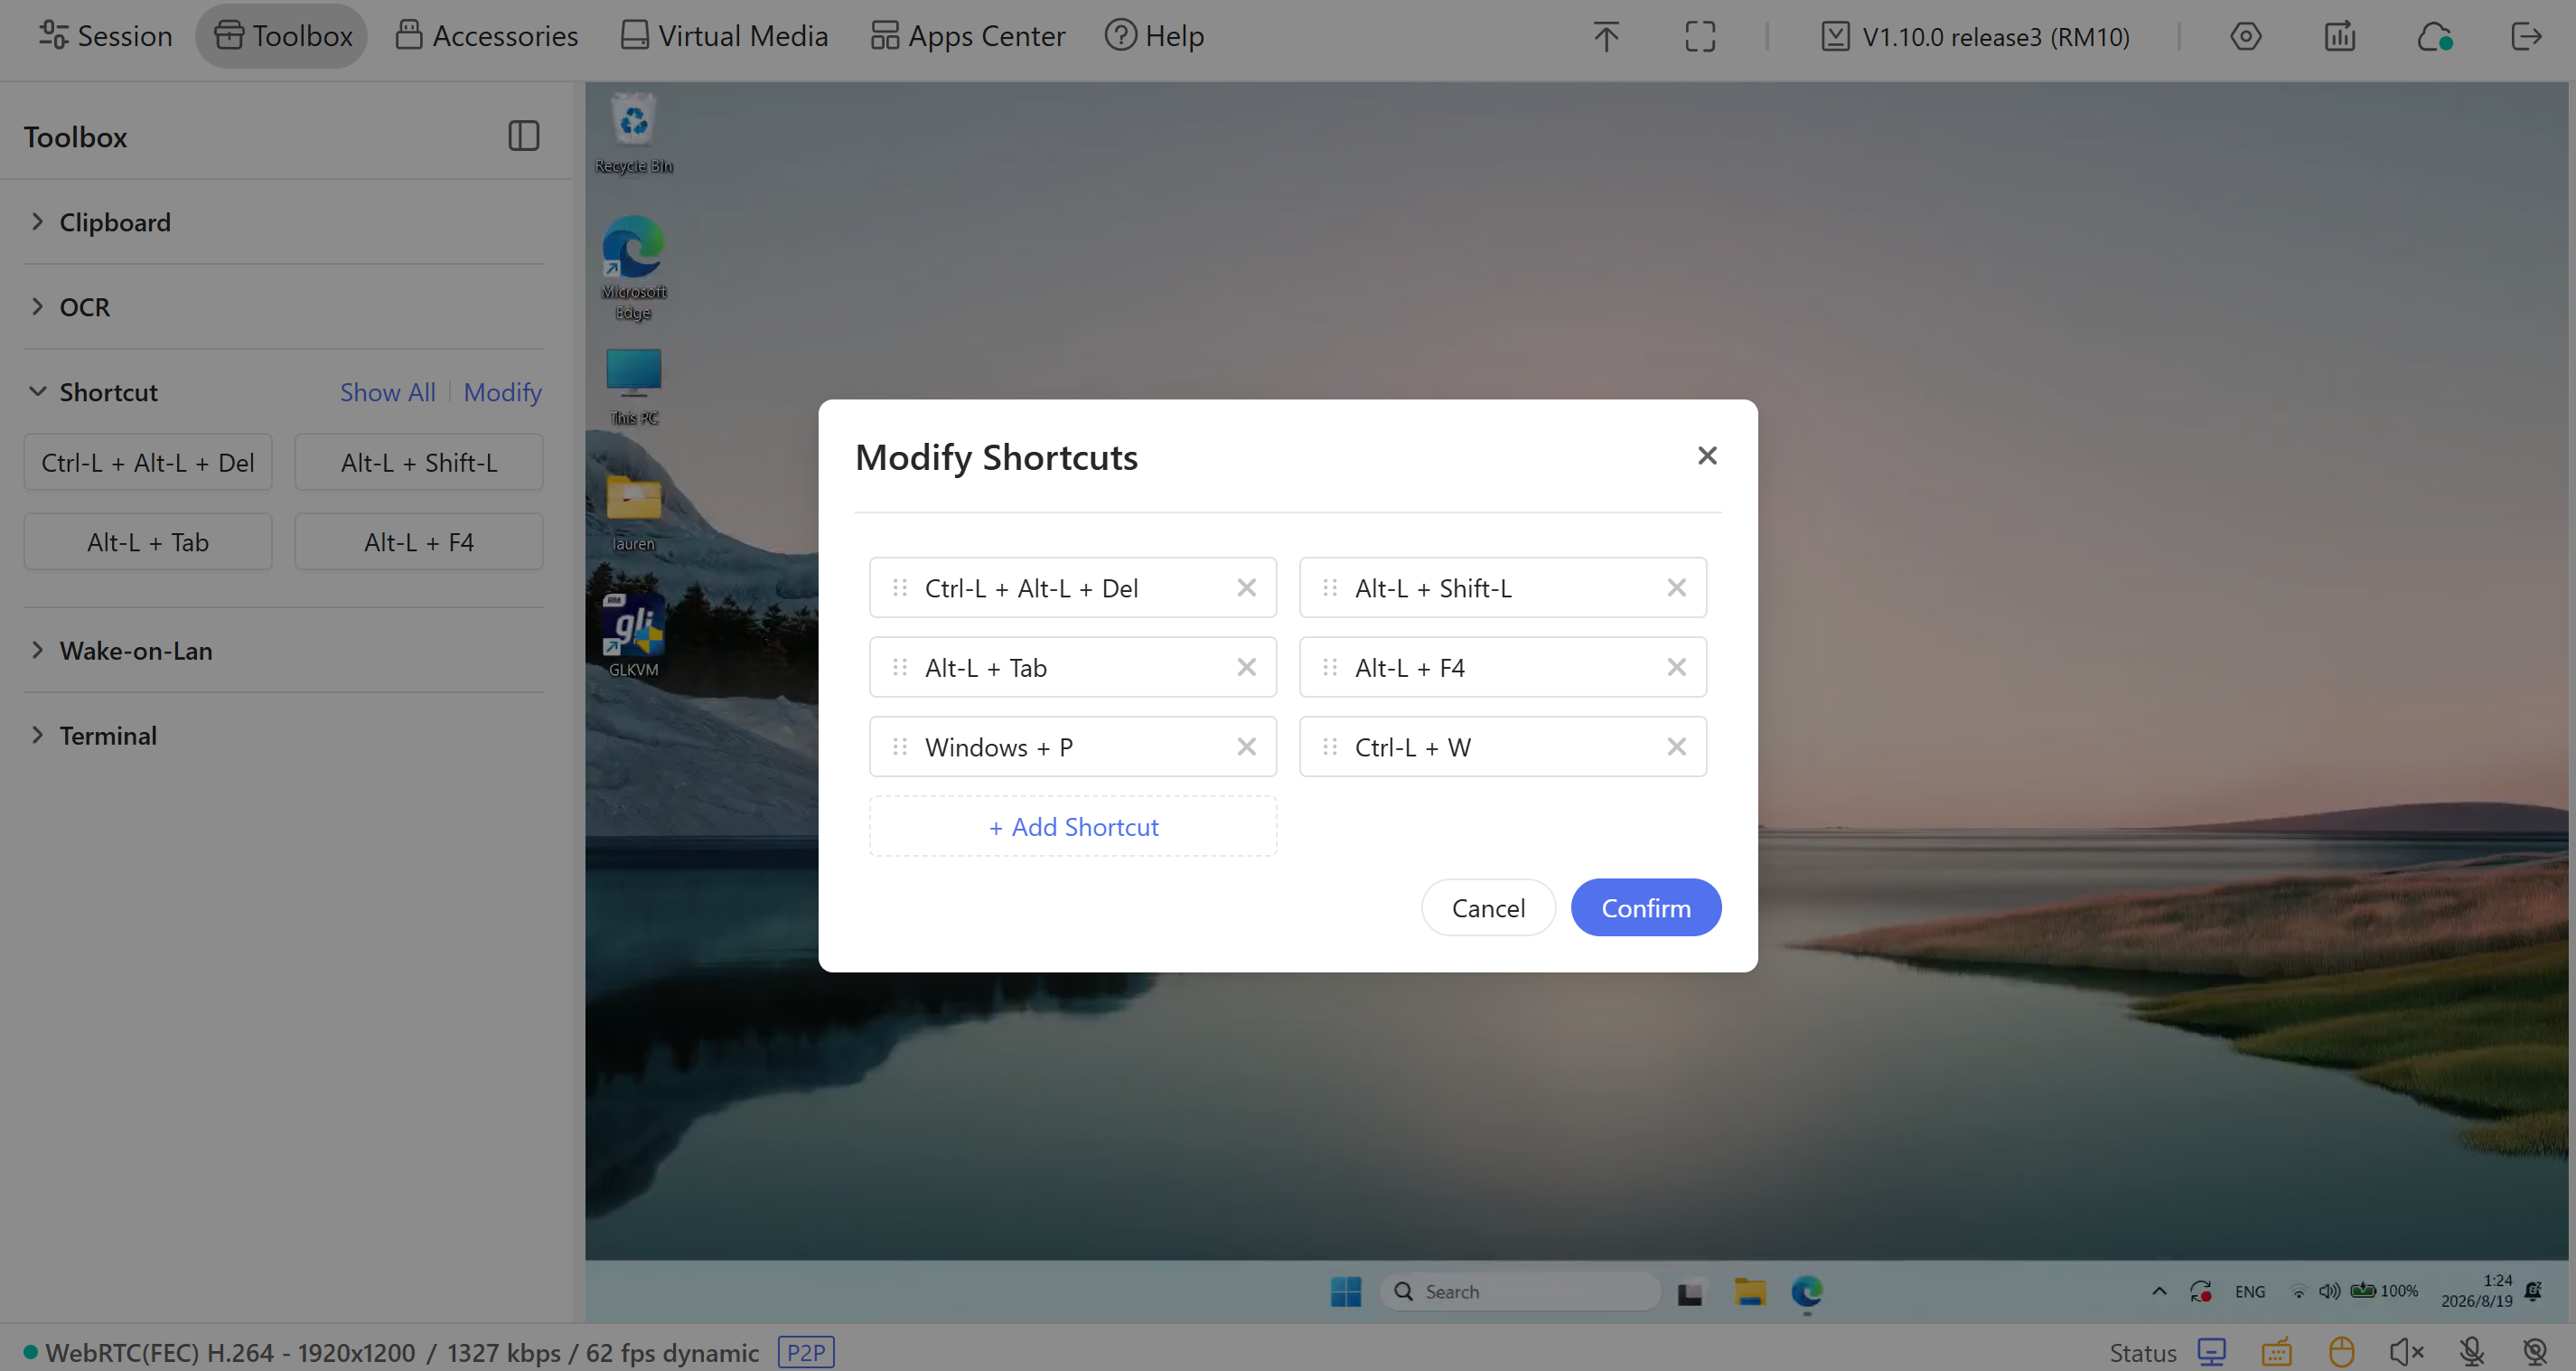Viewport: 2576px width, 1371px height.
Task: Open the remote clock 1:24 date panel
Action: point(2477,1291)
